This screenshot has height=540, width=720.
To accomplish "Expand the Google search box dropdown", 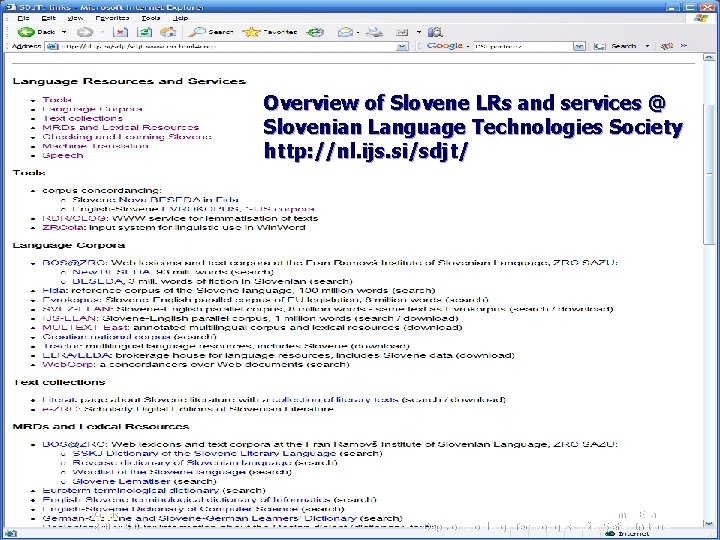I will (579, 46).
